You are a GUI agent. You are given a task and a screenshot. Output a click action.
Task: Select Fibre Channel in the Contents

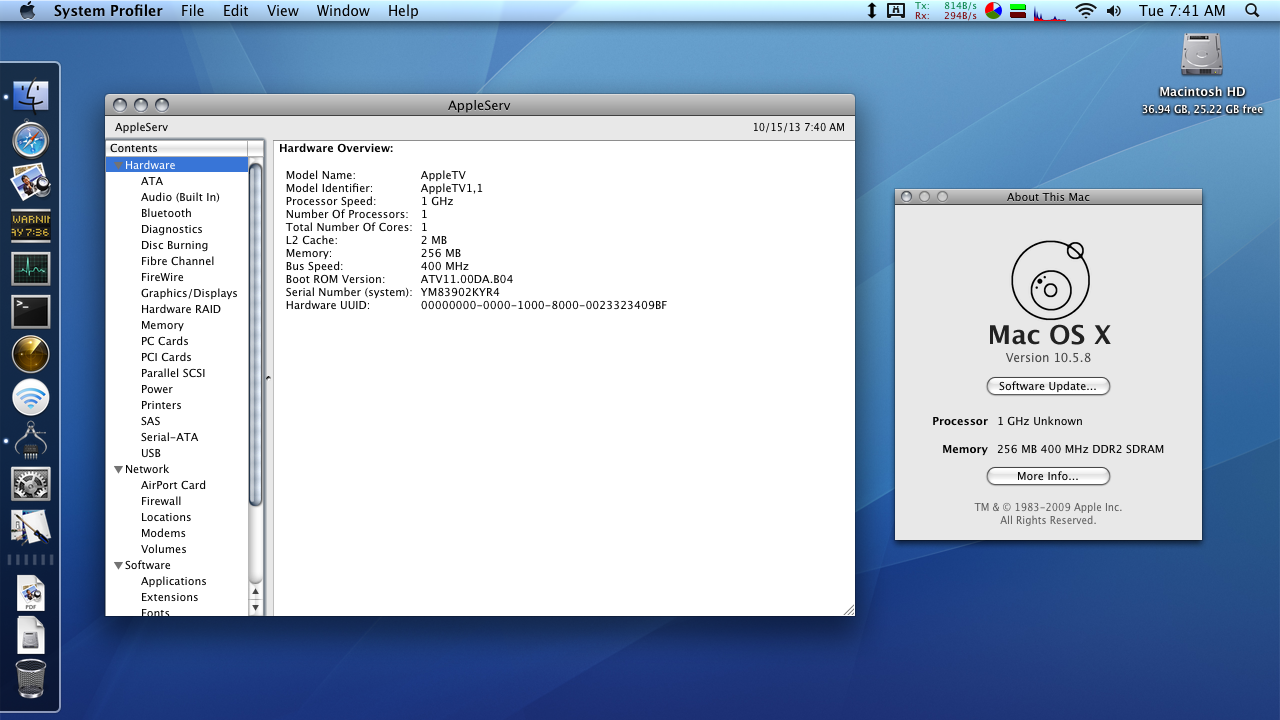click(178, 261)
